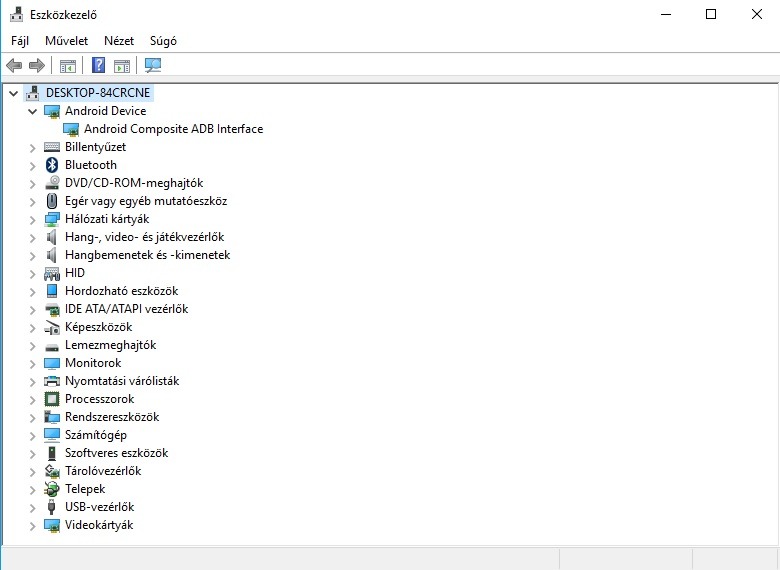780x570 pixels.
Task: Click the Képeszközök camera icon
Action: (52, 327)
